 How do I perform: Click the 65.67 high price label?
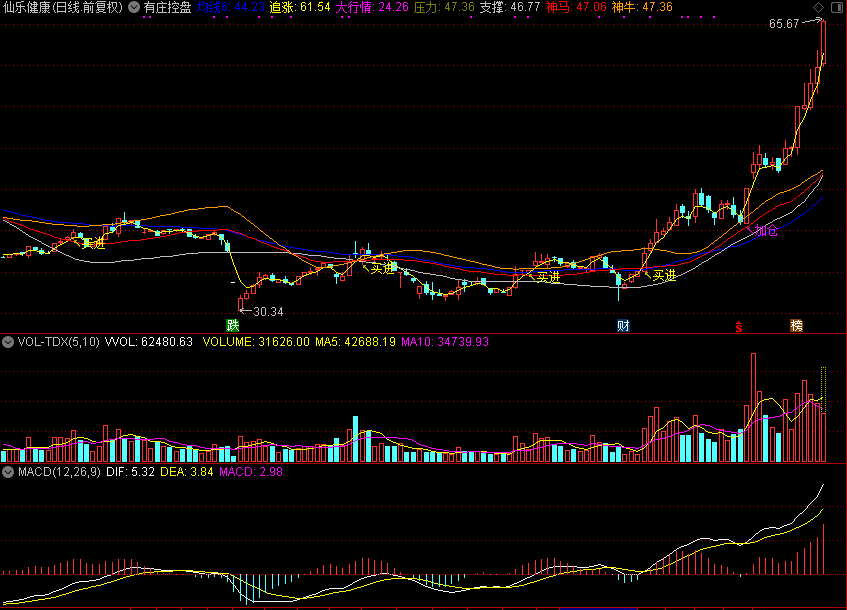click(784, 24)
